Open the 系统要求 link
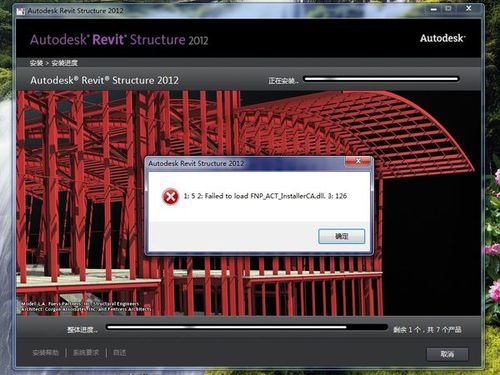Screen dimensions: 500x375 (x=86, y=353)
